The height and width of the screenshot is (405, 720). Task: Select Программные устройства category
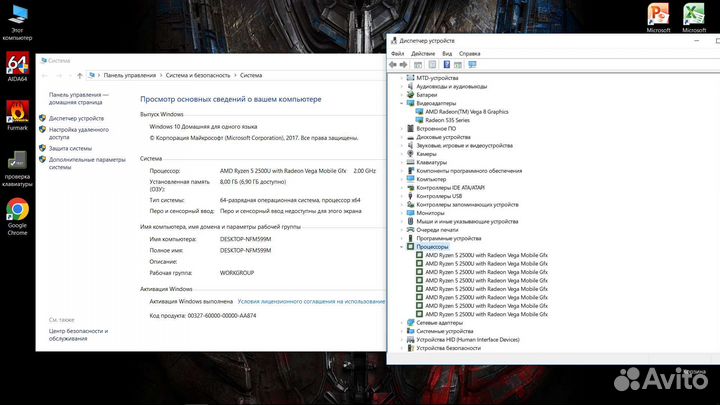[449, 238]
